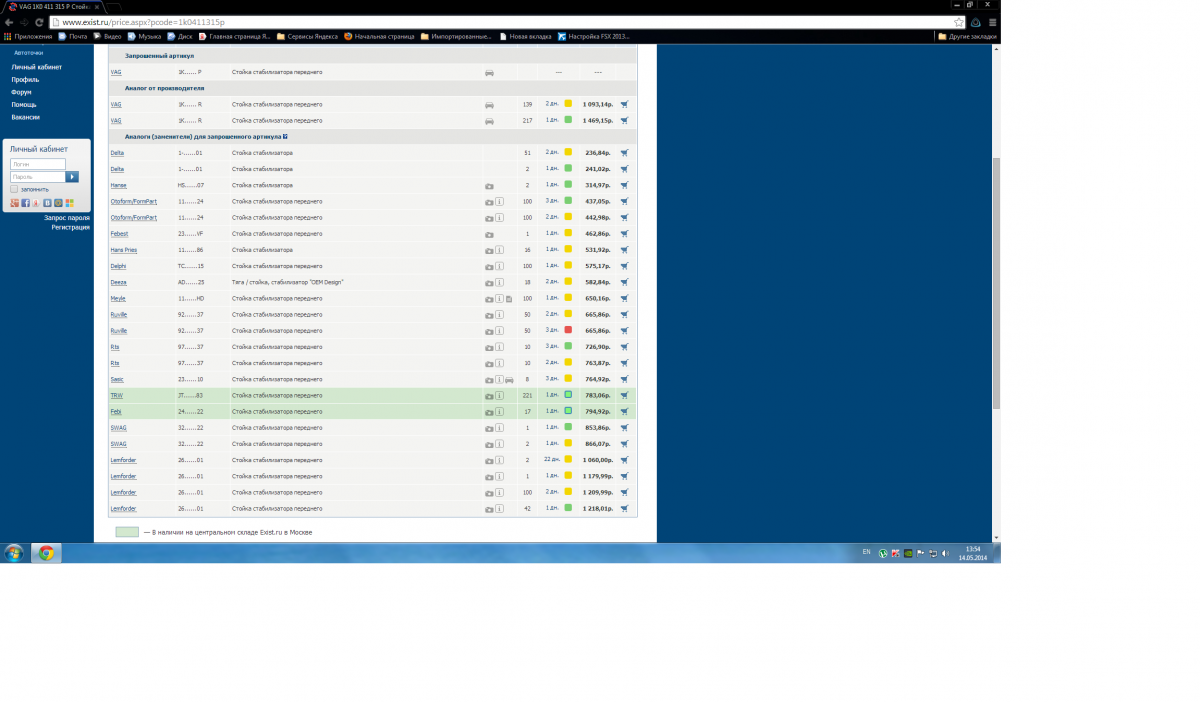Viewport: 1200px width, 702px height.
Task: Add VAG 1 093,14р part to cart
Action: coord(624,104)
